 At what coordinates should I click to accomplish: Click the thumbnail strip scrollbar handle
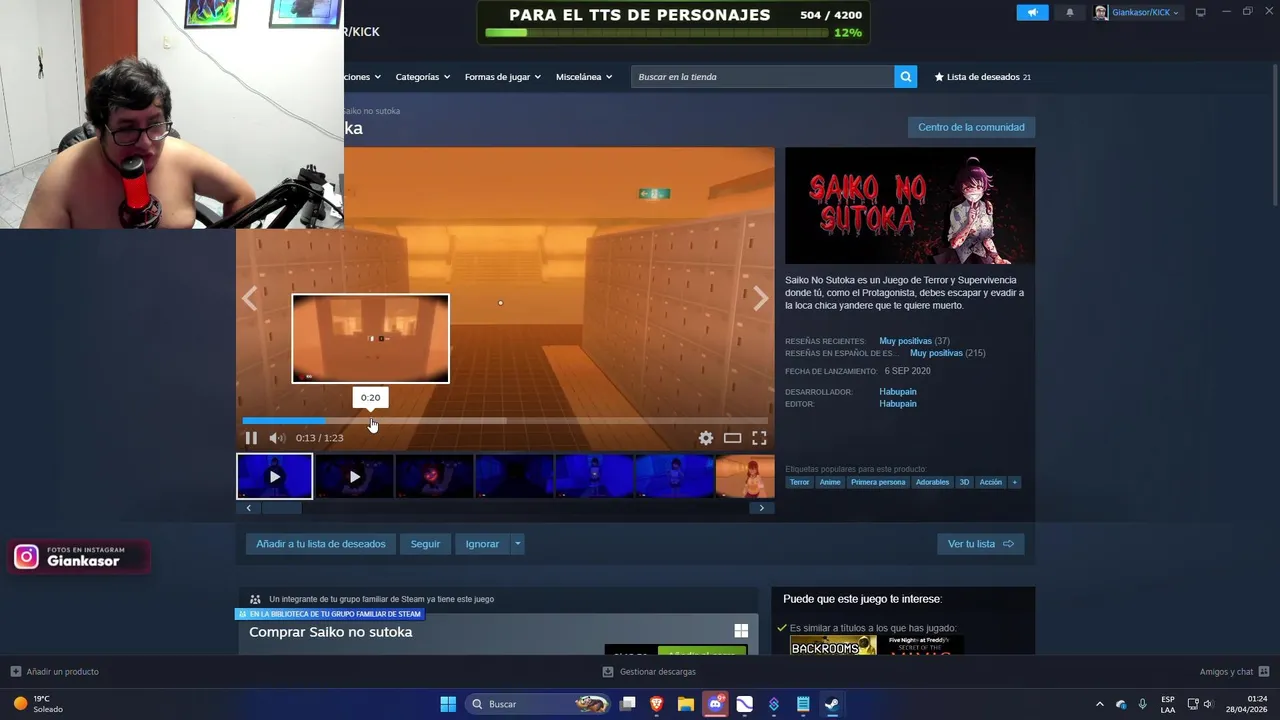tap(281, 508)
